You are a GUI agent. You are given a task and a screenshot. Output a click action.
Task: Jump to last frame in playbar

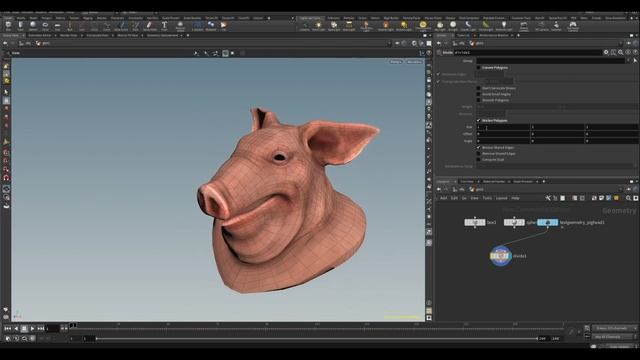[41, 328]
